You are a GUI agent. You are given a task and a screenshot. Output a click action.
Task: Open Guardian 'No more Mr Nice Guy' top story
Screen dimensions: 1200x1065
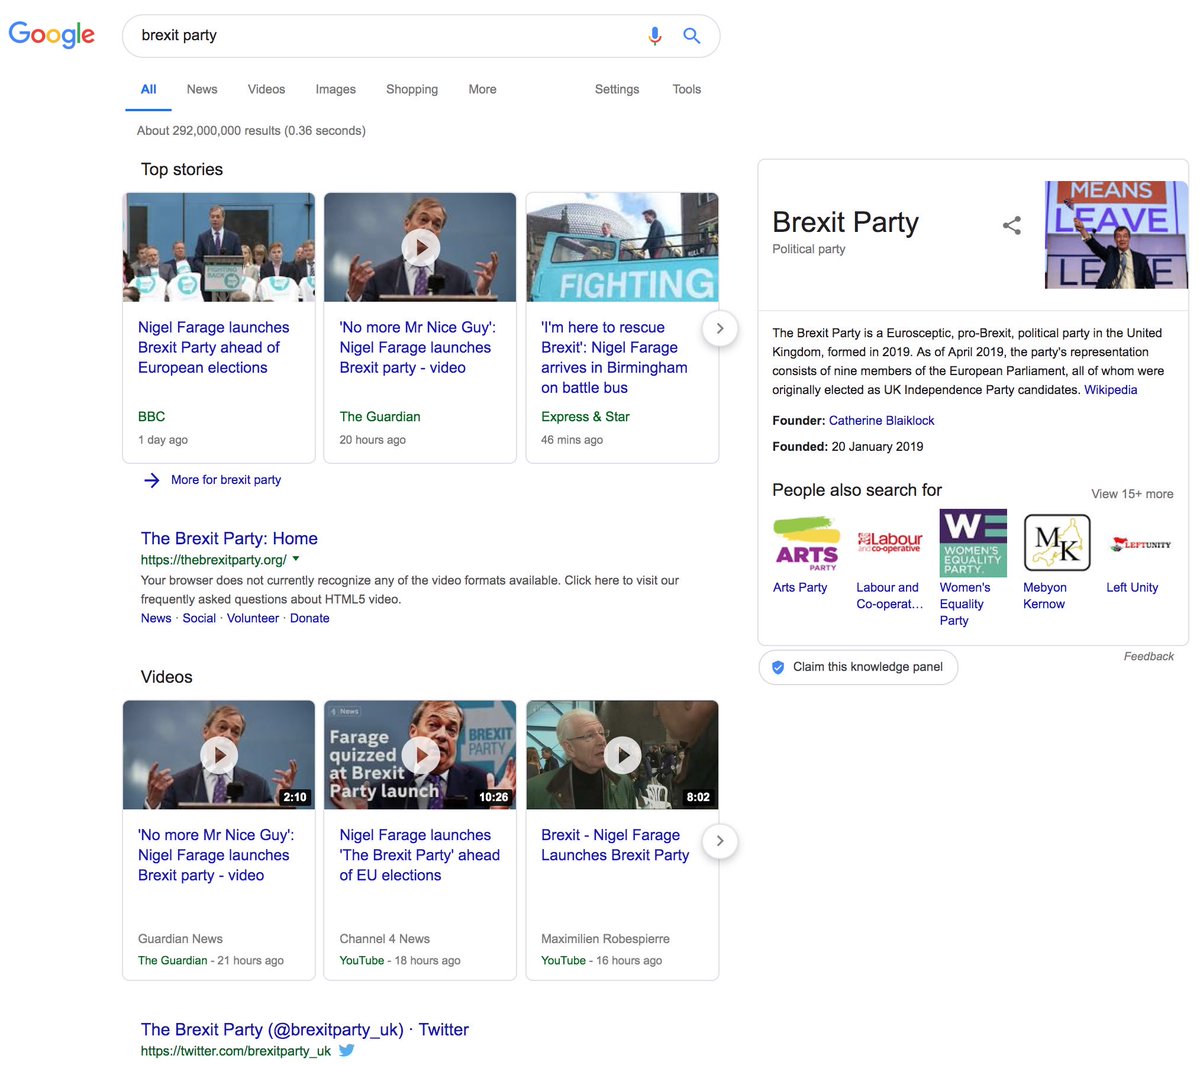point(417,347)
